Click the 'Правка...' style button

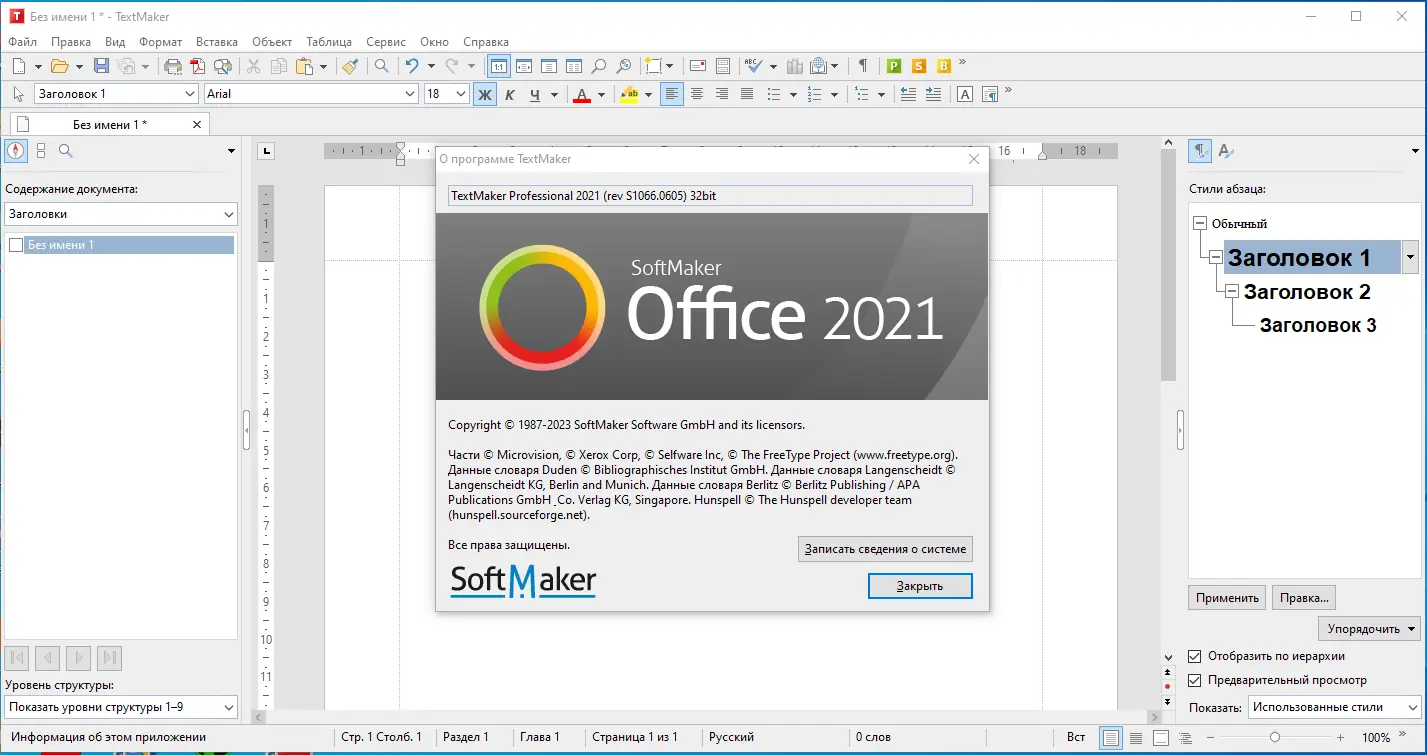(x=1305, y=598)
